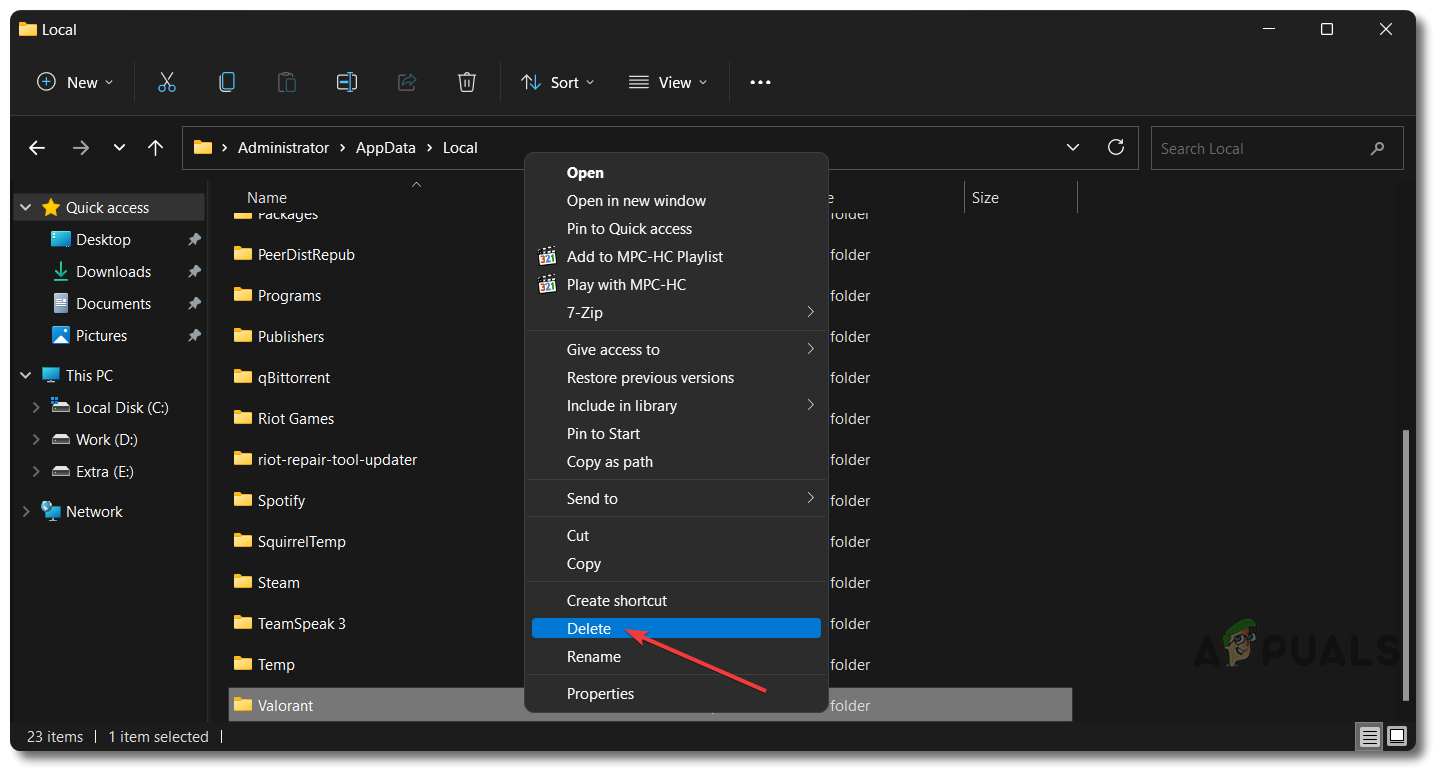Click AppData in the address breadcrumb
This screenshot has width=1434, height=769.
click(385, 147)
